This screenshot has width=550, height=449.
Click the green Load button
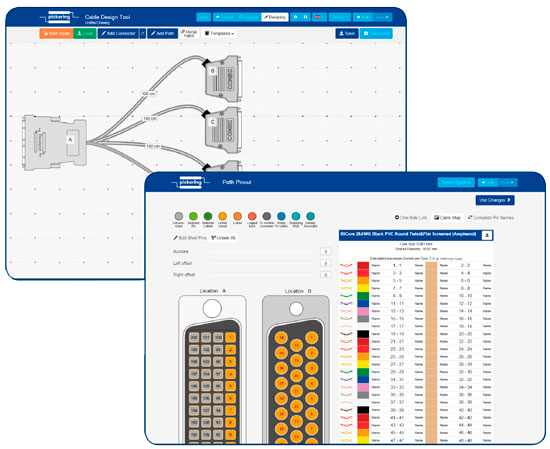coord(85,34)
